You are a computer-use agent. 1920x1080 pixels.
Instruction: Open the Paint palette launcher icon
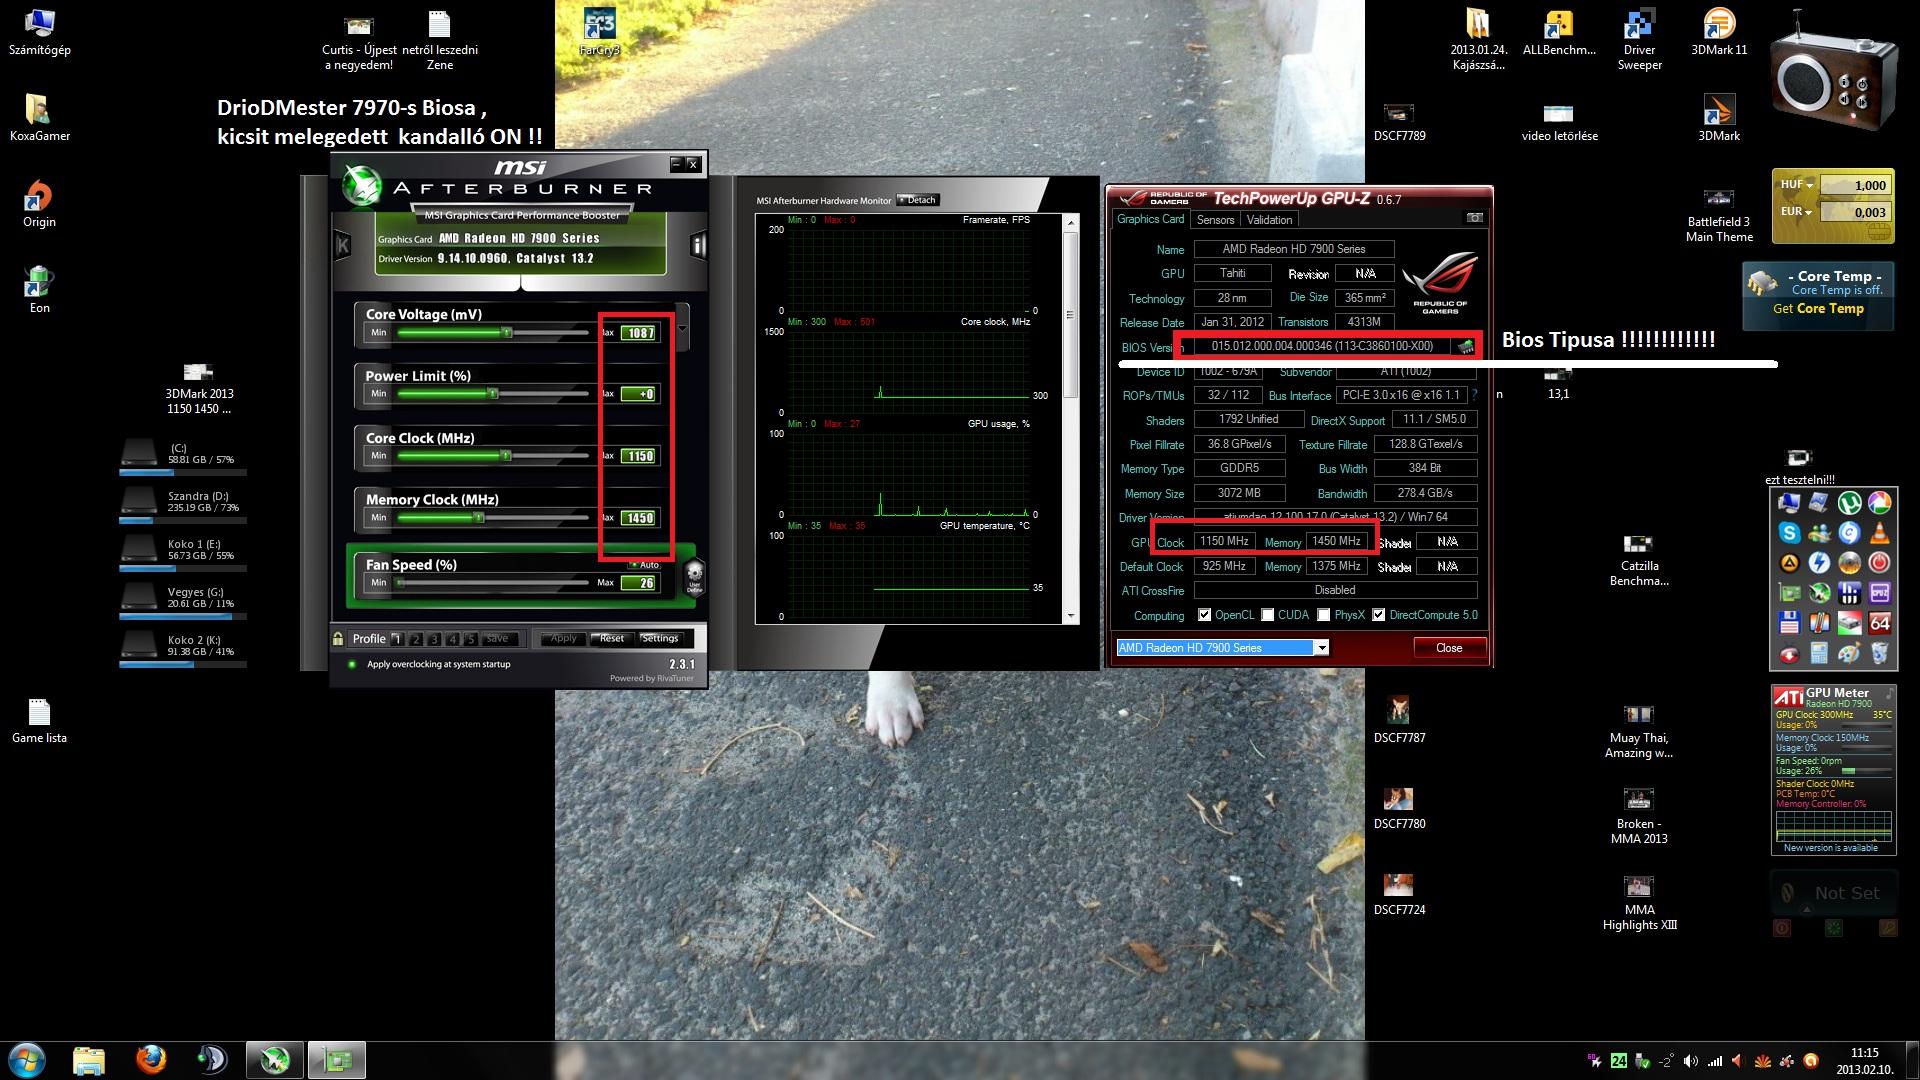coord(1849,653)
